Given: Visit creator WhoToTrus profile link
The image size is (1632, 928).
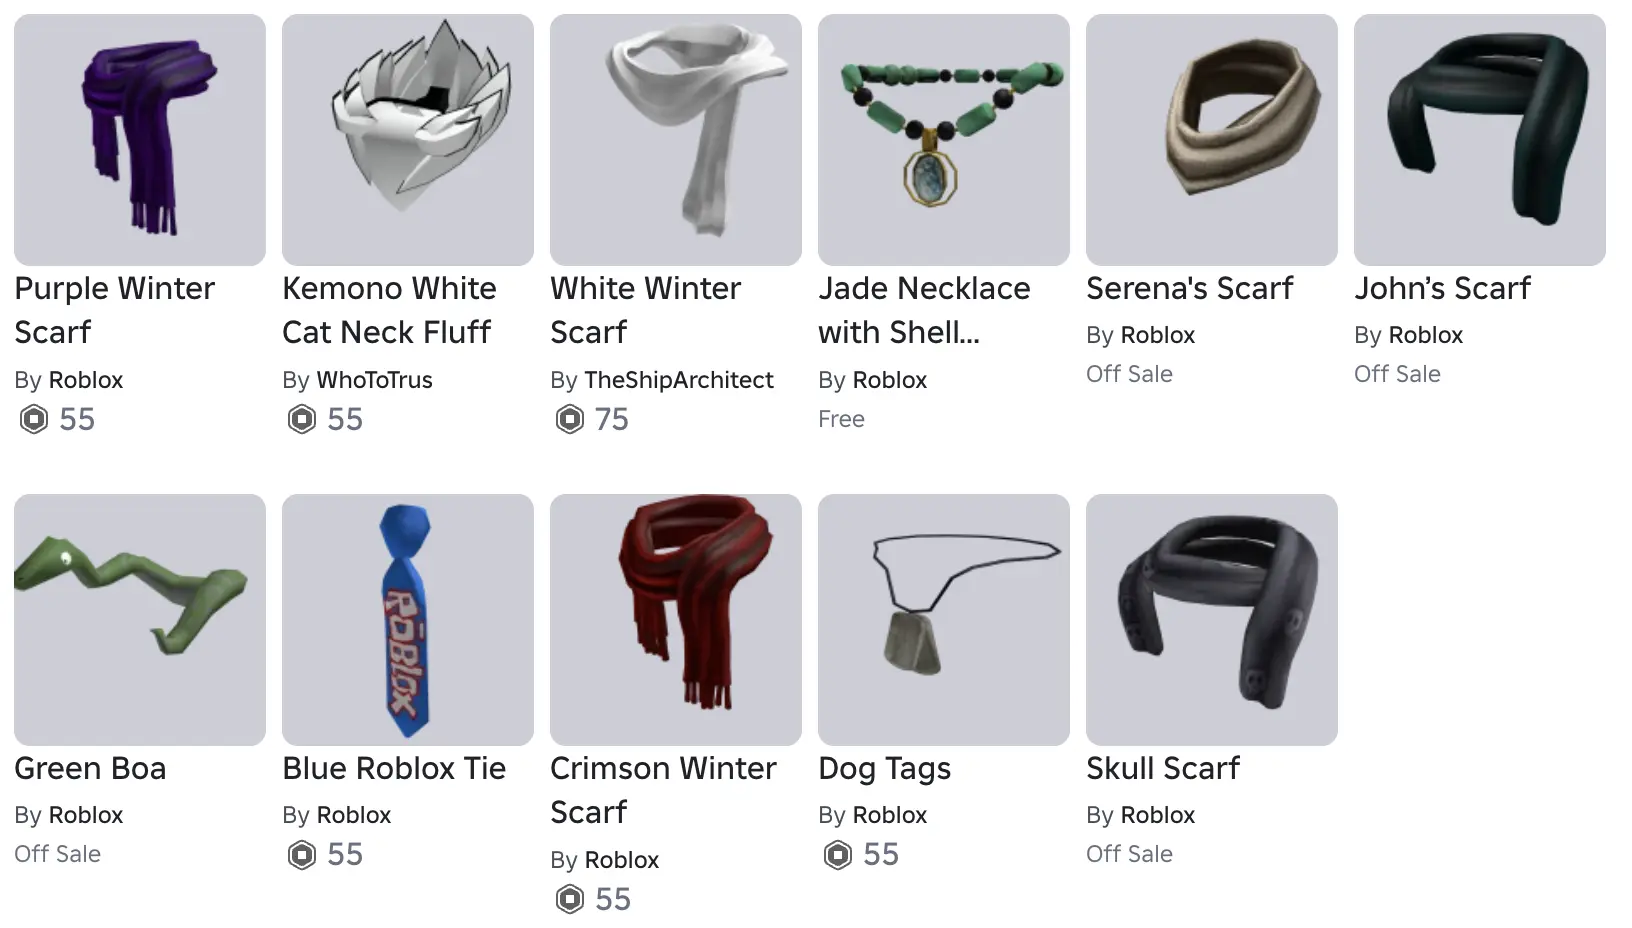Looking at the screenshot, I should click(374, 380).
